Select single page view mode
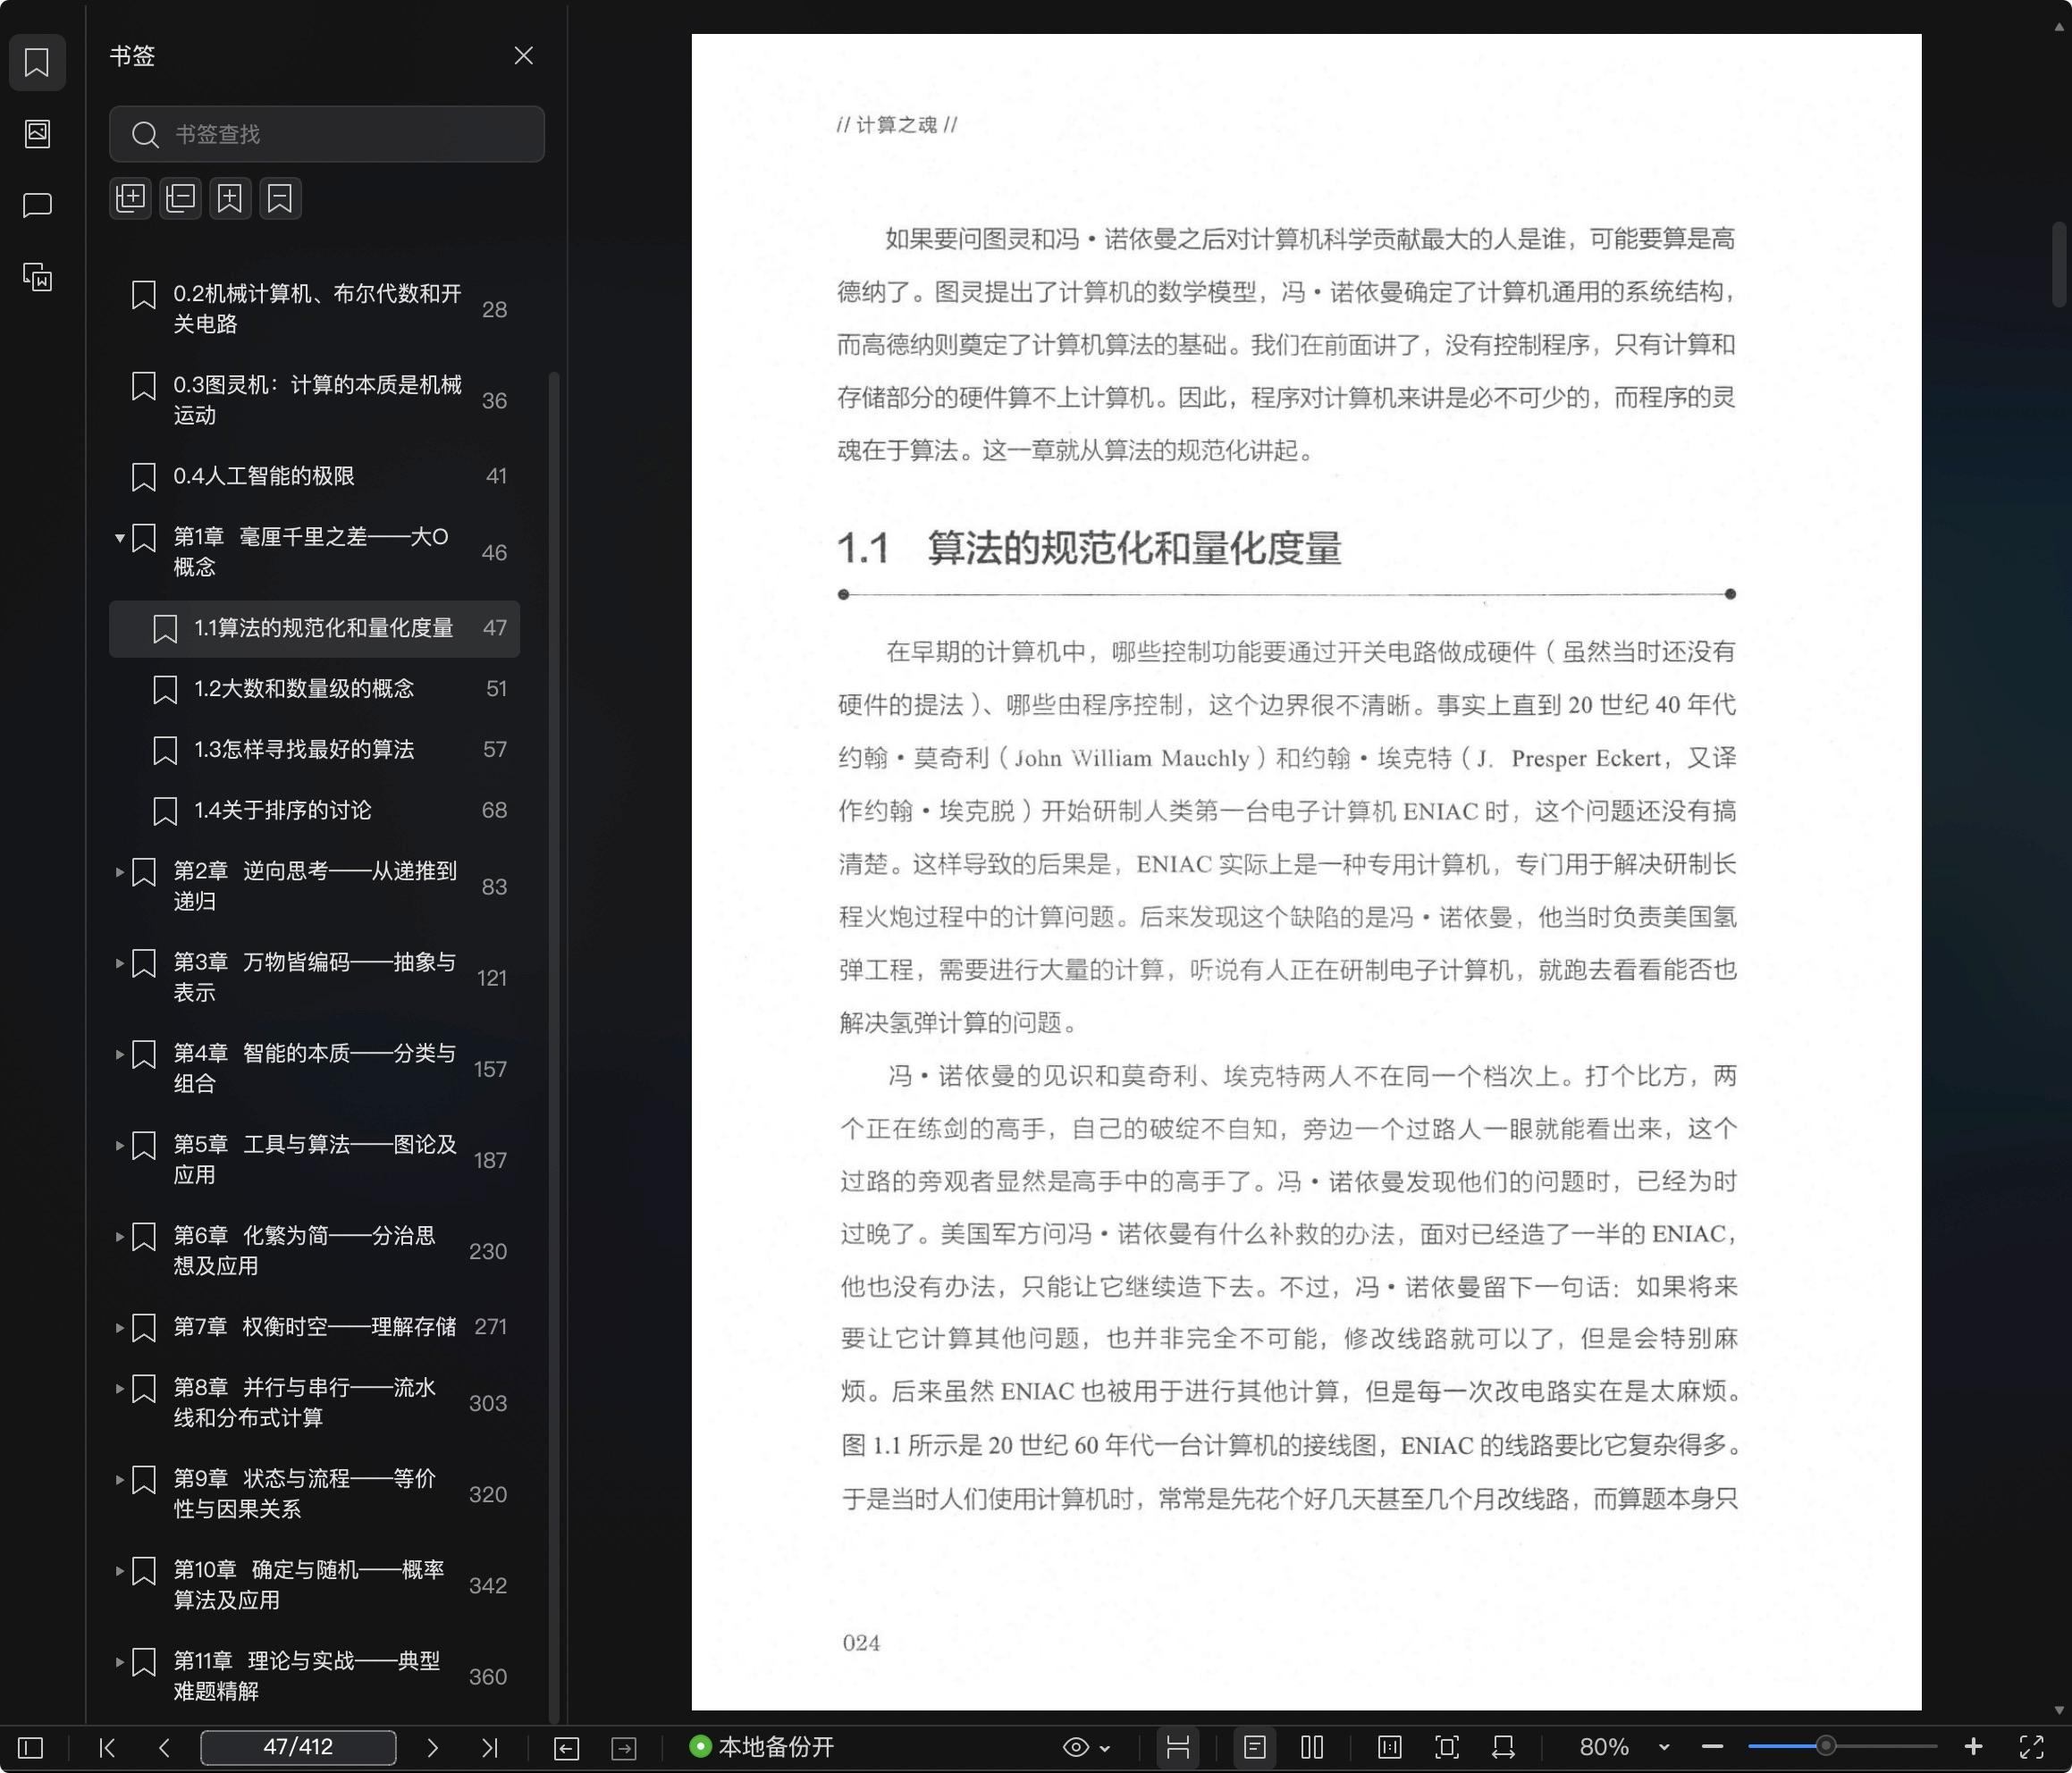Screen dimensions: 2072x1773 (x=1255, y=1747)
